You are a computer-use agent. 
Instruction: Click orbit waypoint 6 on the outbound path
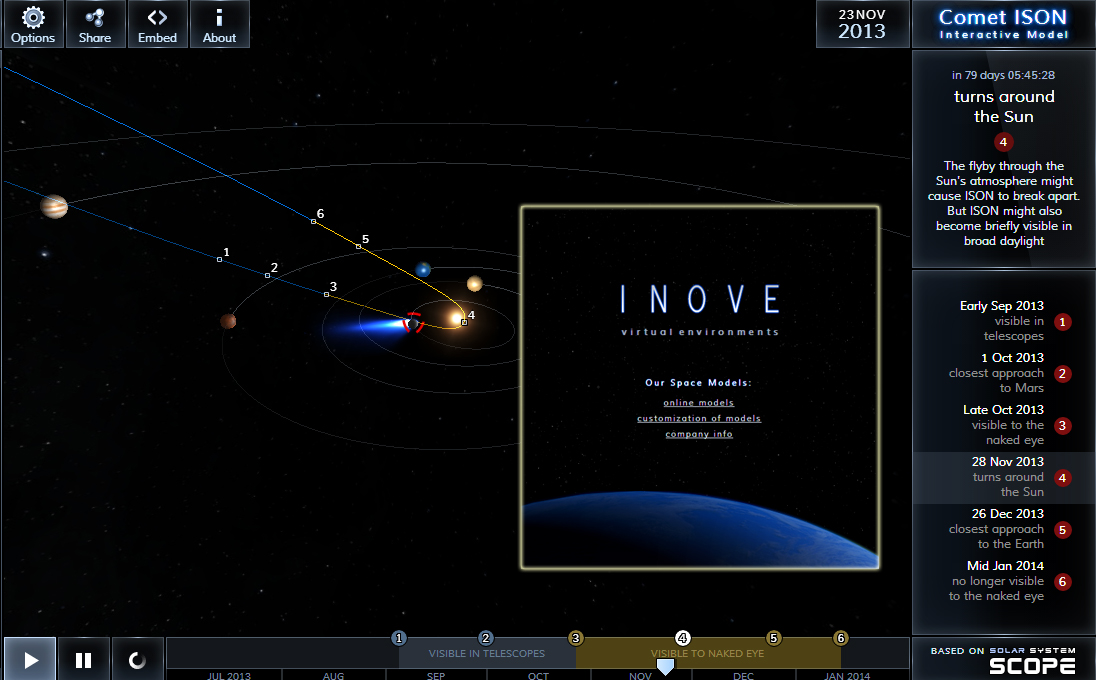(313, 222)
